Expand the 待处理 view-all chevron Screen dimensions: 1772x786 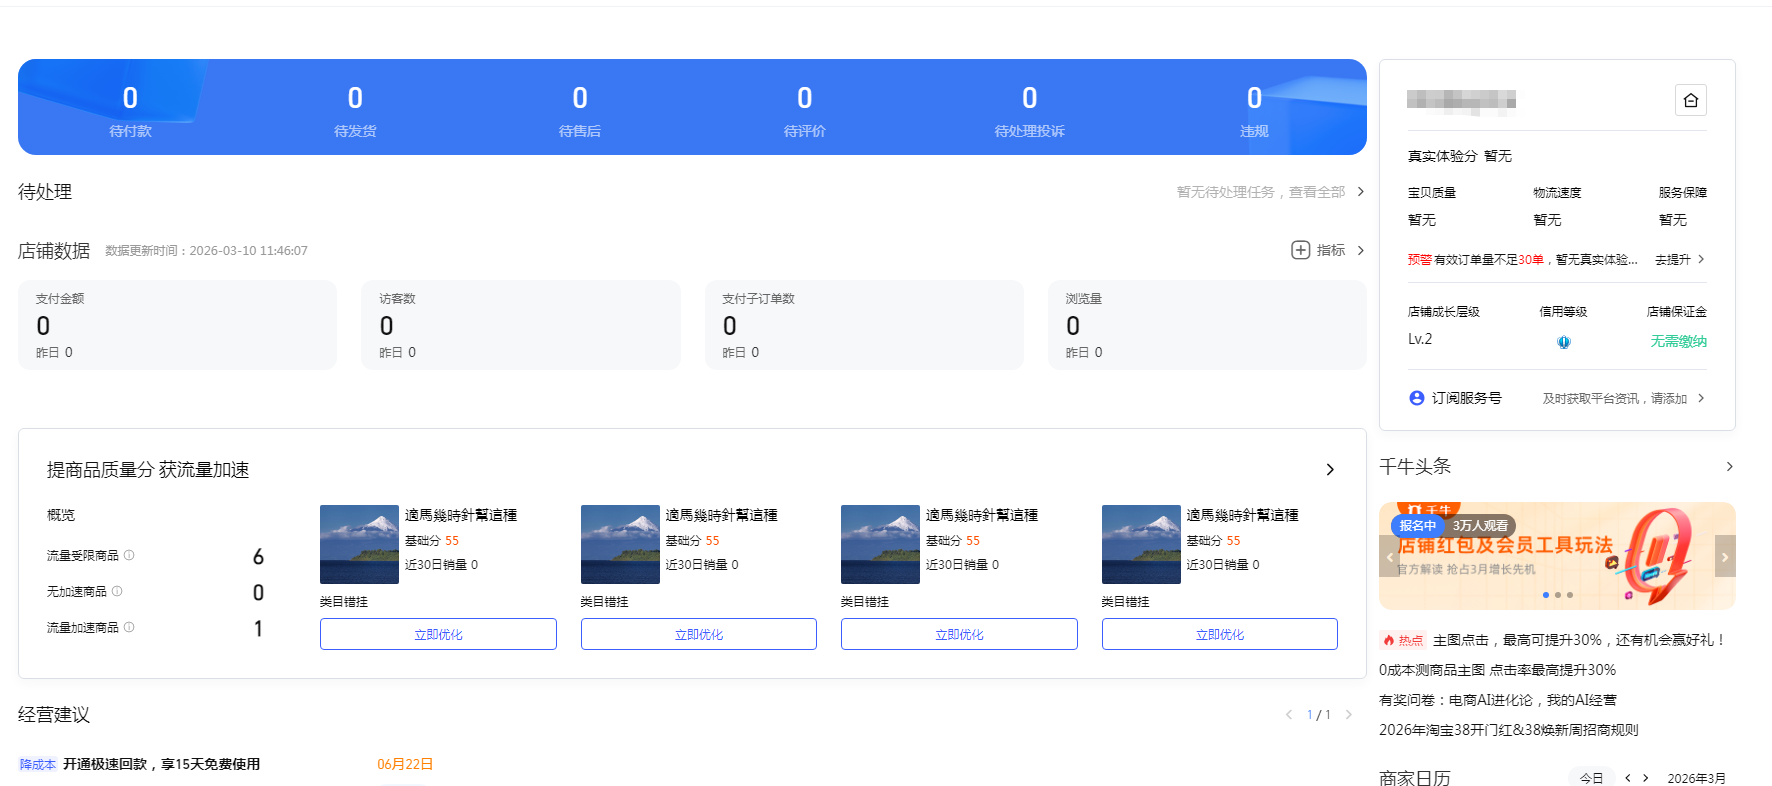[1360, 192]
